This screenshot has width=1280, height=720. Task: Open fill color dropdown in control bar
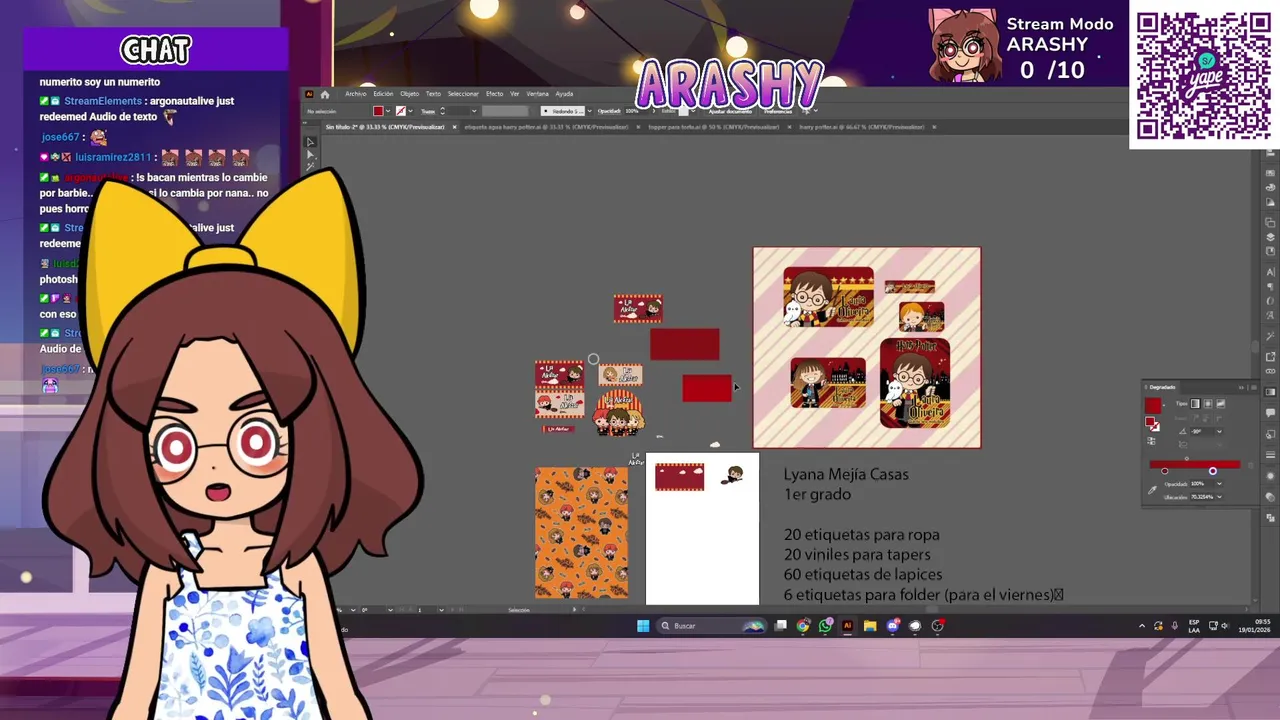(x=388, y=111)
